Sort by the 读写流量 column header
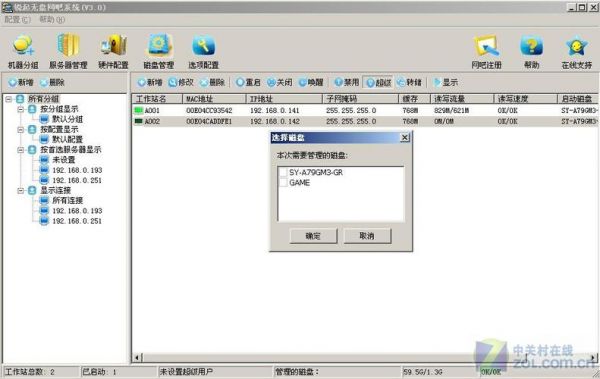 (463, 99)
